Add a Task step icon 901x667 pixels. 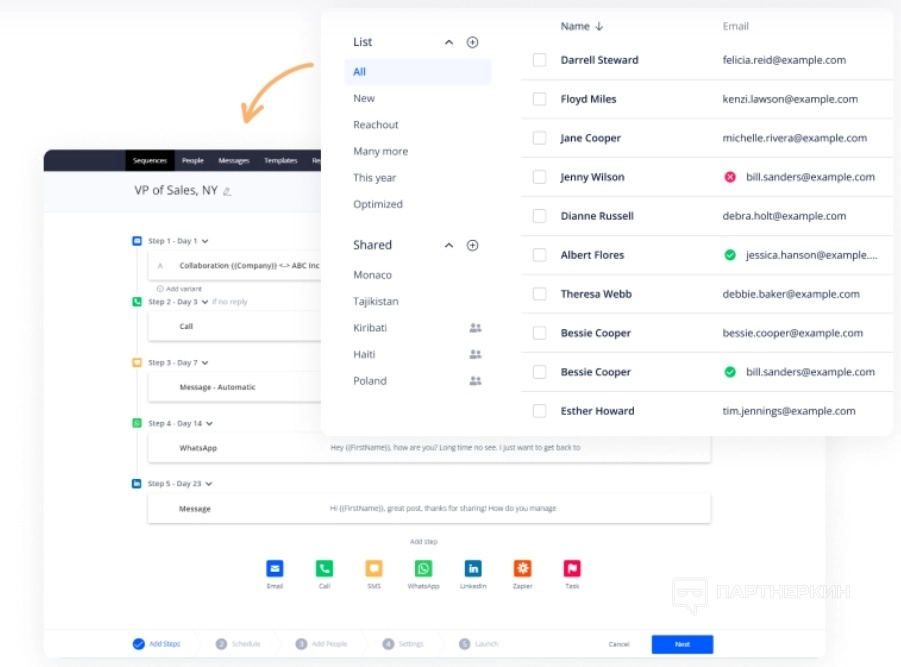tap(572, 568)
